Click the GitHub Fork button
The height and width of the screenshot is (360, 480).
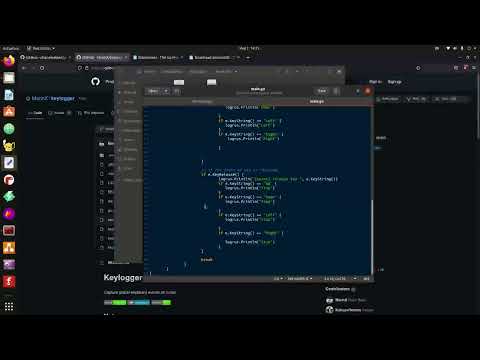pyautogui.click(x=417, y=99)
